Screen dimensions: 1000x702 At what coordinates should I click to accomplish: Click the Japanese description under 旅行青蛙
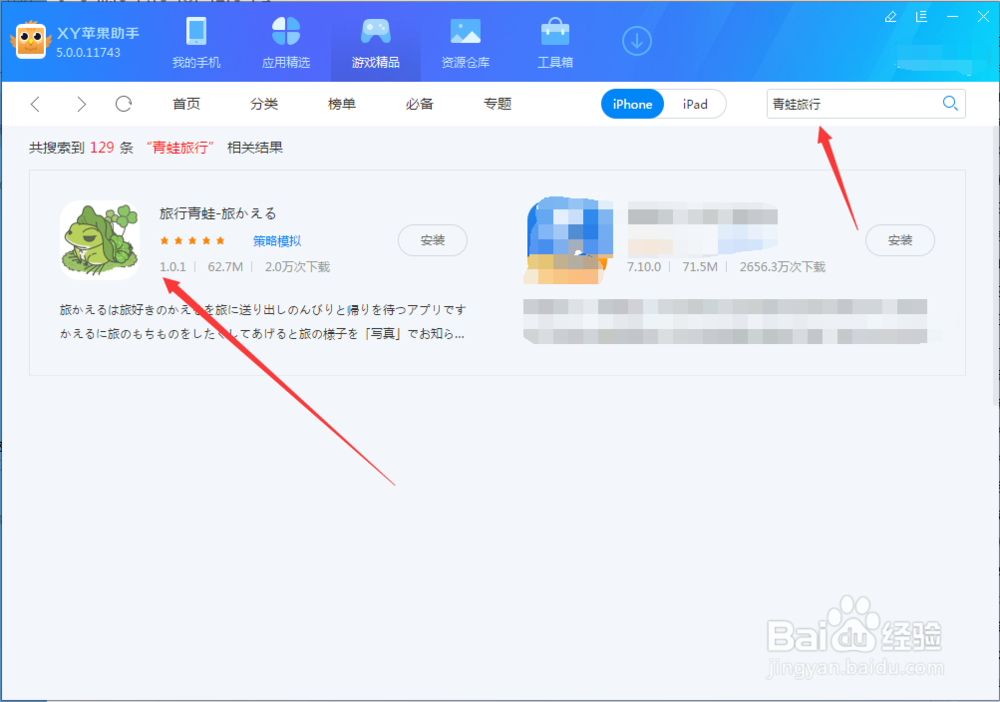pyautogui.click(x=263, y=321)
